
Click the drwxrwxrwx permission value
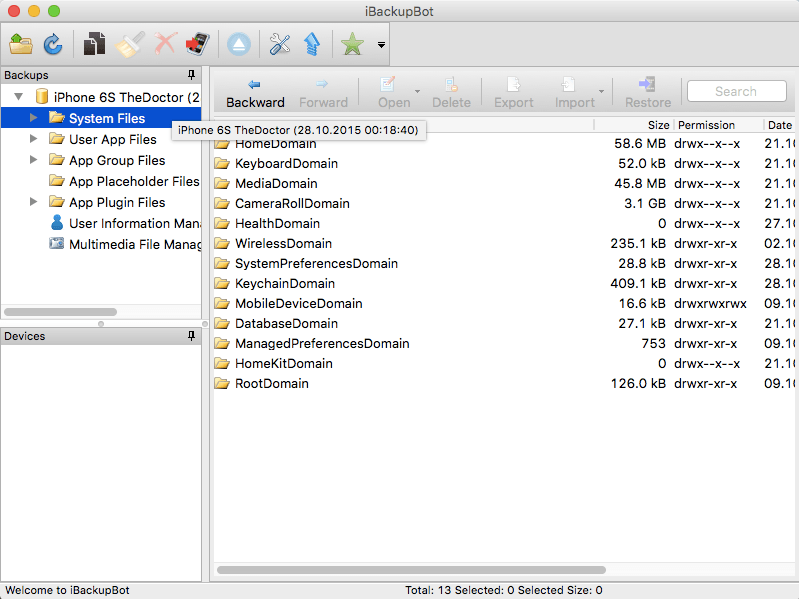point(710,304)
